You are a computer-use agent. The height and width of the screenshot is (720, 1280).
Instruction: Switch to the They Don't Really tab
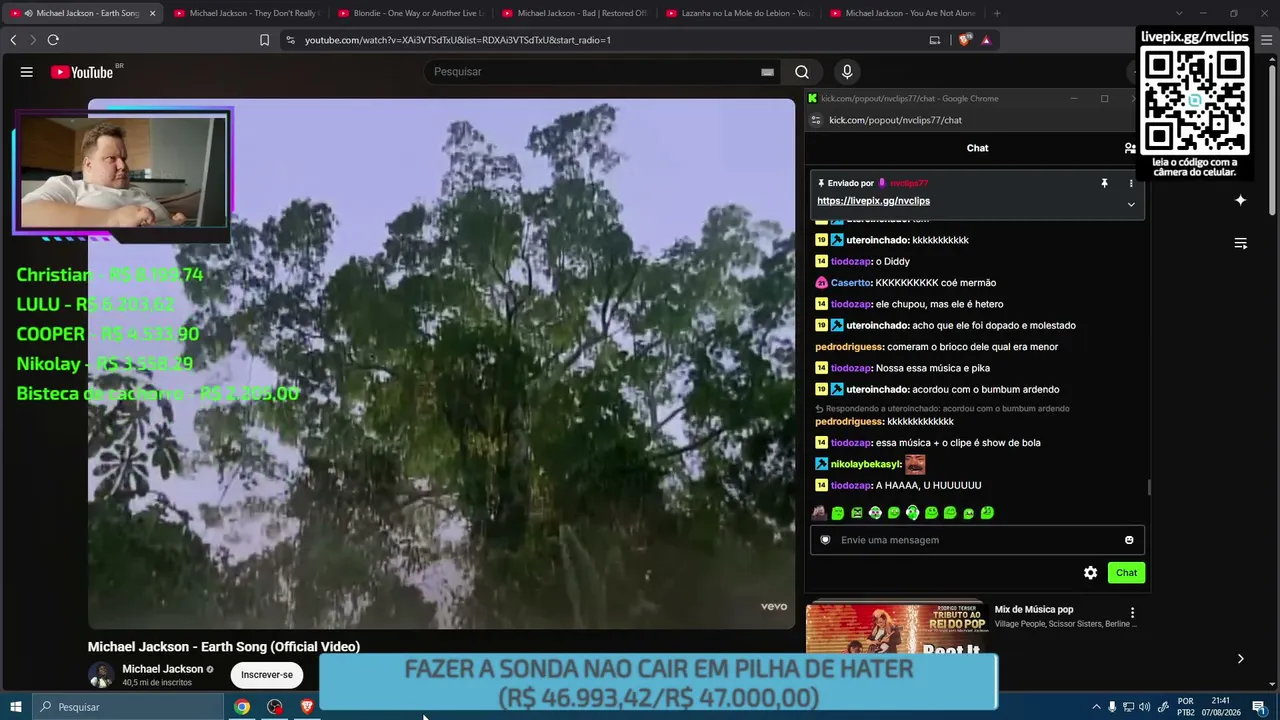(x=247, y=13)
